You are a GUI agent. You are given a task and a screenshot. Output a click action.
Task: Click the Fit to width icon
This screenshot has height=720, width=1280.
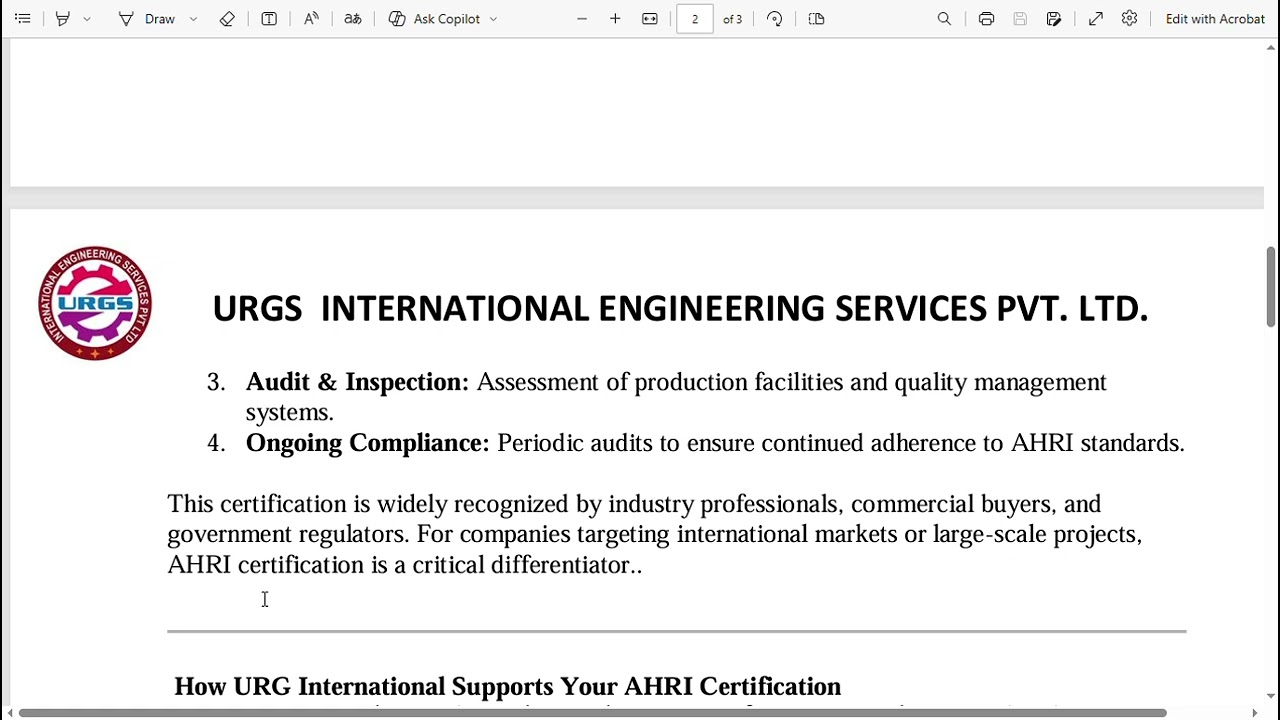(650, 19)
